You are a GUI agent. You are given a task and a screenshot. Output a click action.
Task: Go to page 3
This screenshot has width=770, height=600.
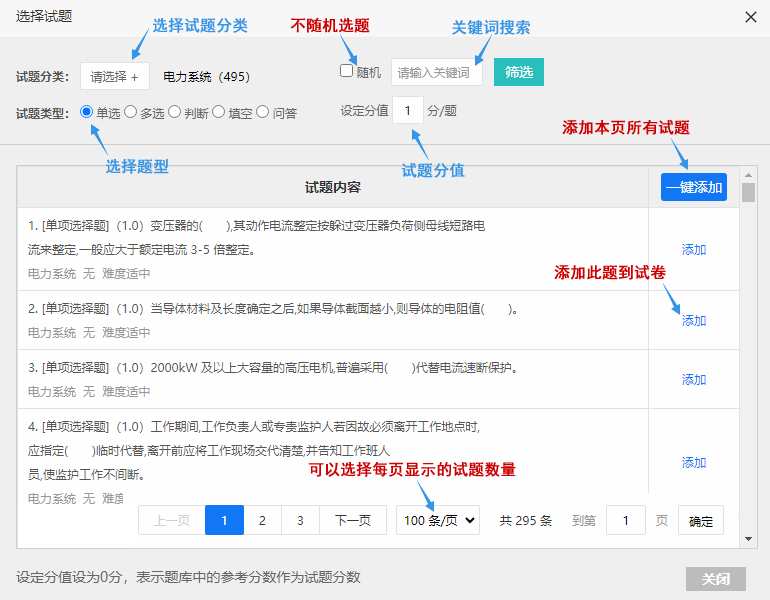pyautogui.click(x=300, y=520)
